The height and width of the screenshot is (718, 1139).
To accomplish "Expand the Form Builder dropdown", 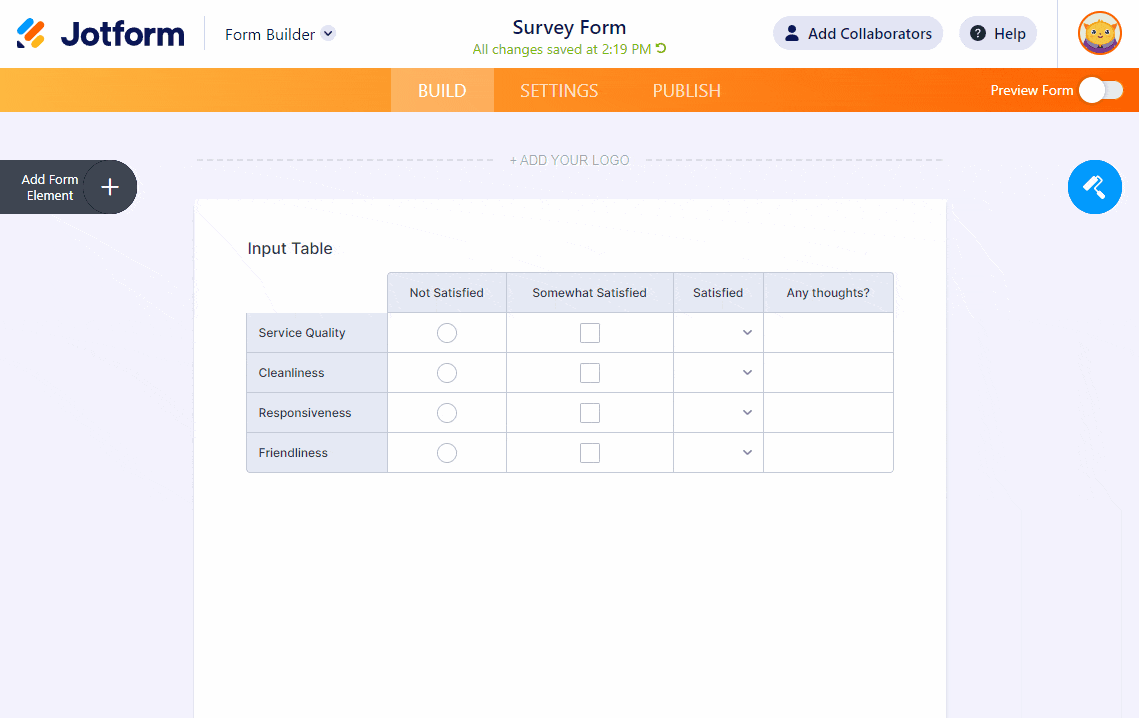I will click(x=328, y=34).
